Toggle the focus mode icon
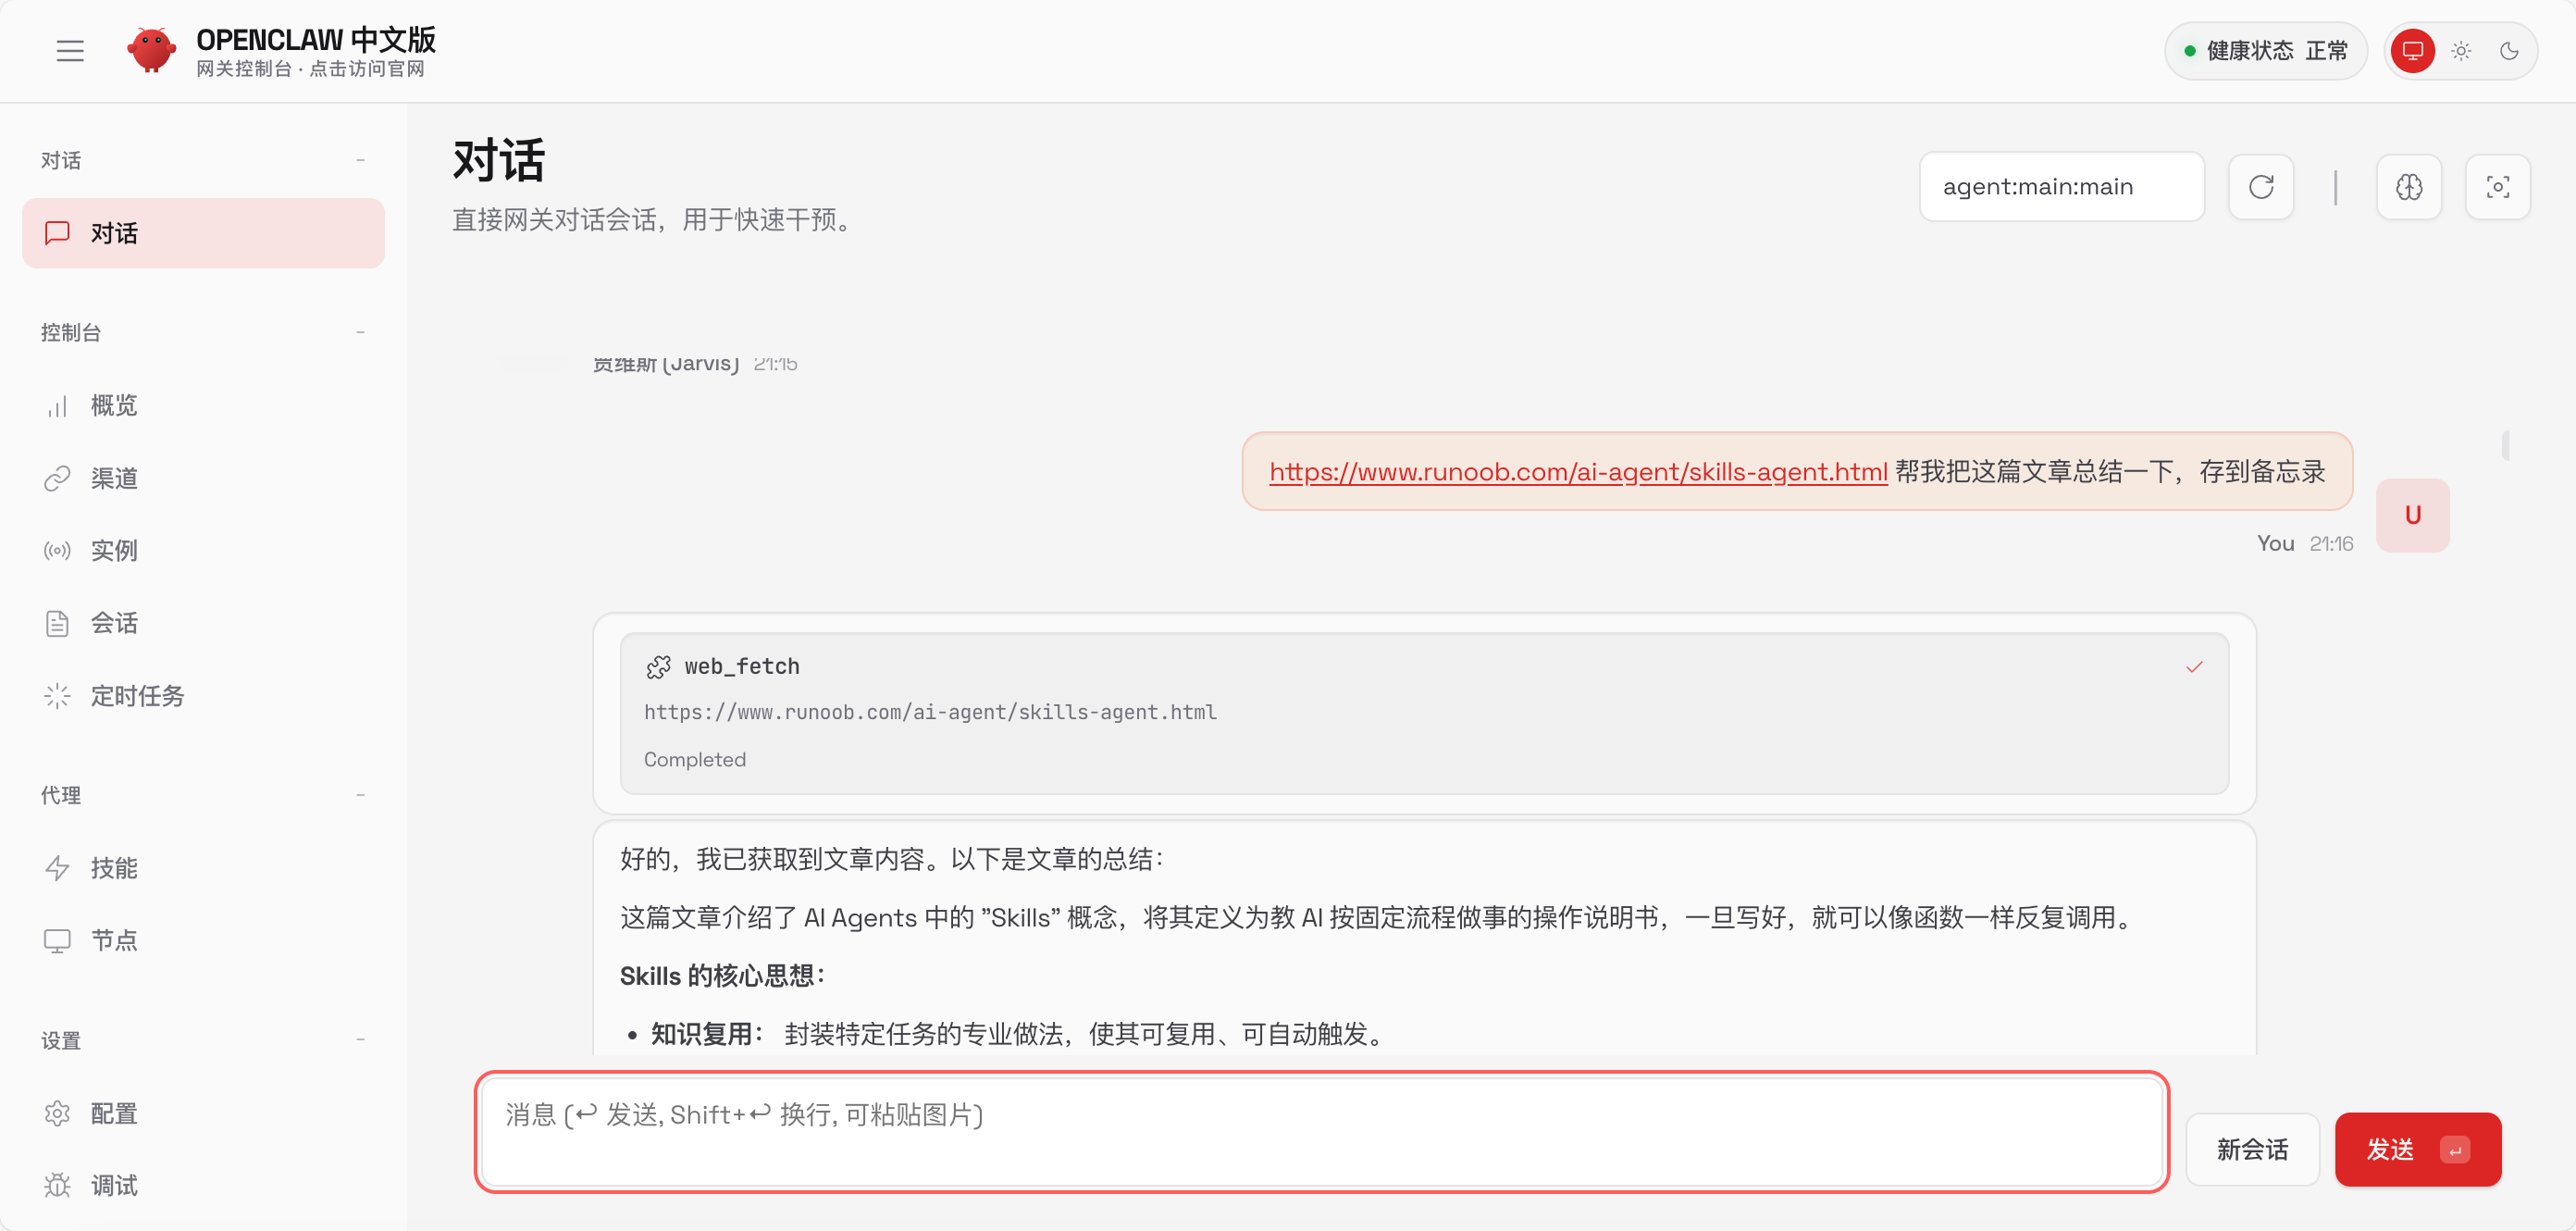This screenshot has height=1231, width=2576. 2497,187
